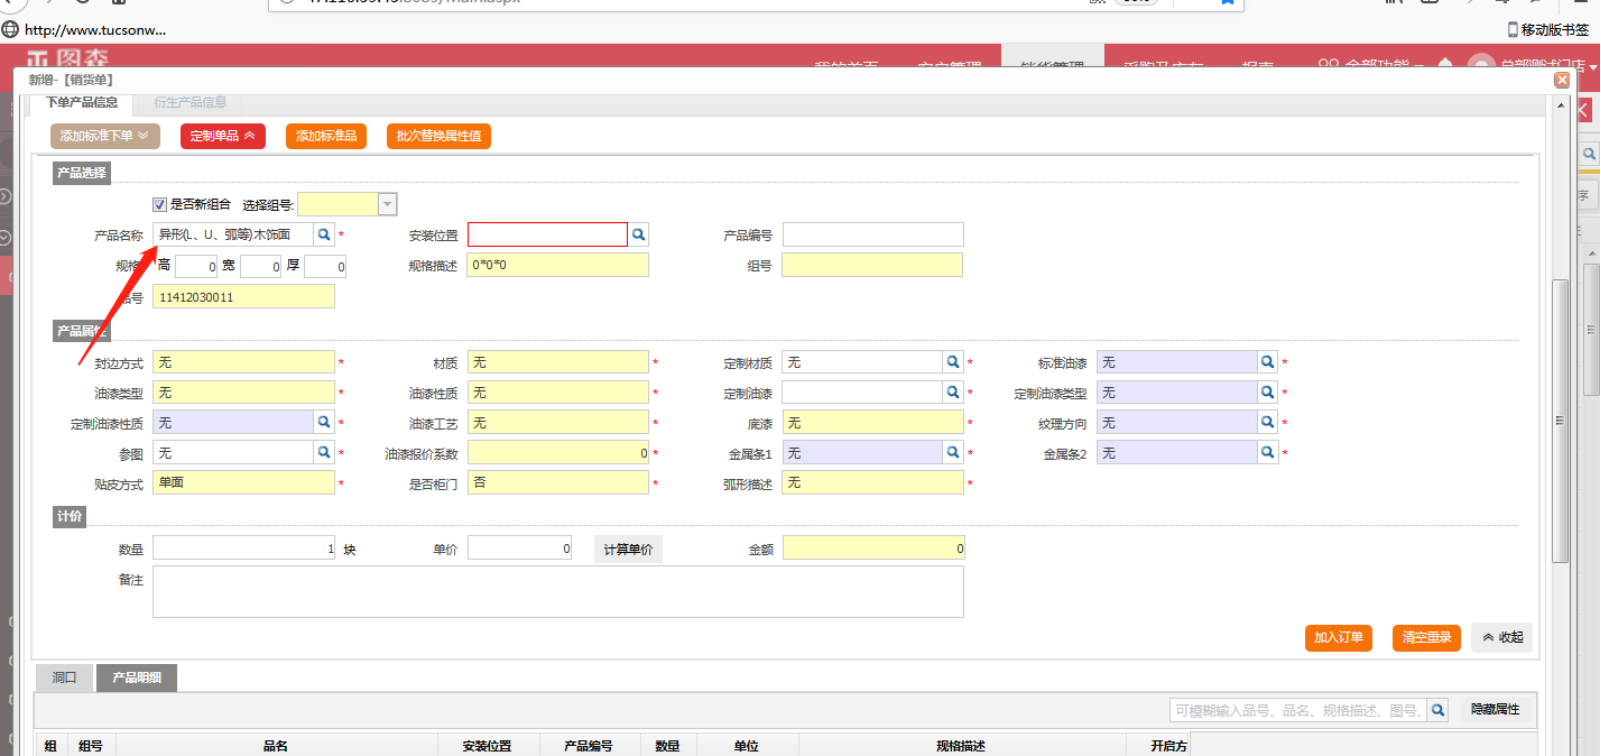1601x756 pixels.
Task: Open lookup for 参图 field
Action: click(x=324, y=453)
